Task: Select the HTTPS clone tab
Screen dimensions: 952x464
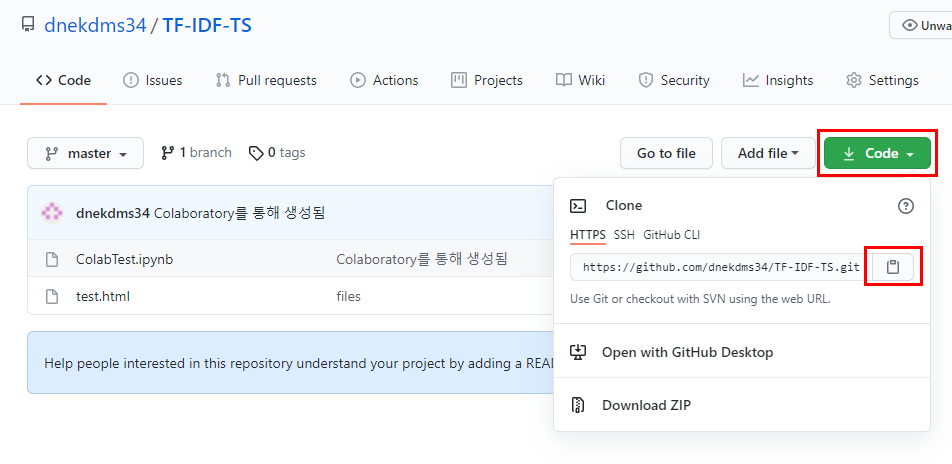Action: [x=588, y=234]
